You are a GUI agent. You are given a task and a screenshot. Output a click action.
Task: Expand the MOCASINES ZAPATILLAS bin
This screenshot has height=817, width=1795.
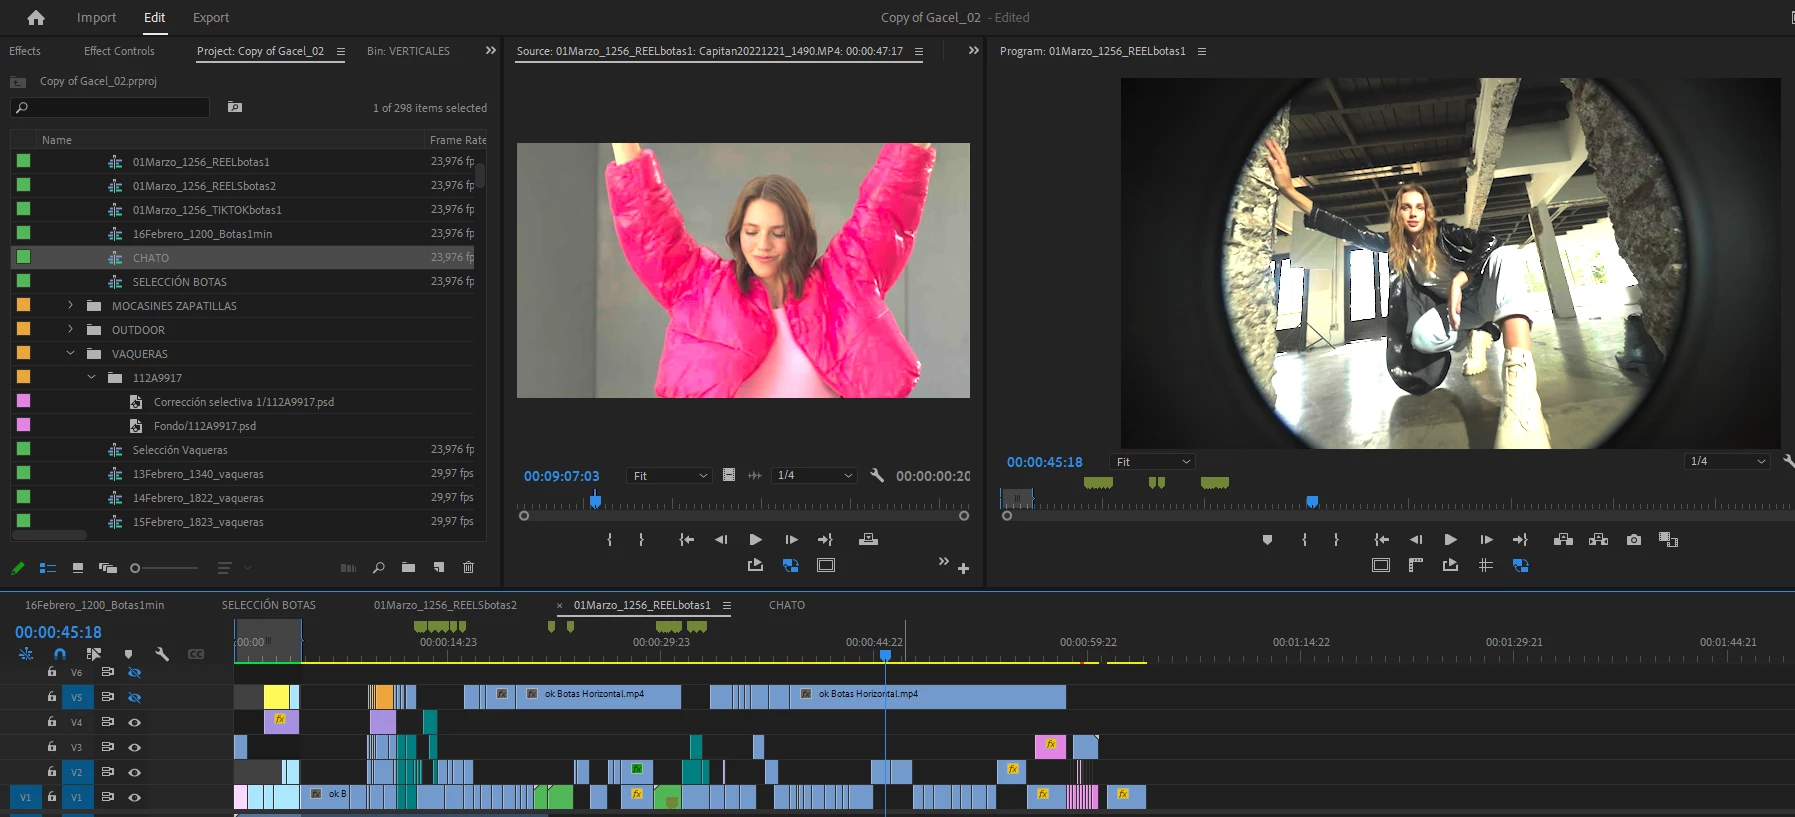click(70, 305)
